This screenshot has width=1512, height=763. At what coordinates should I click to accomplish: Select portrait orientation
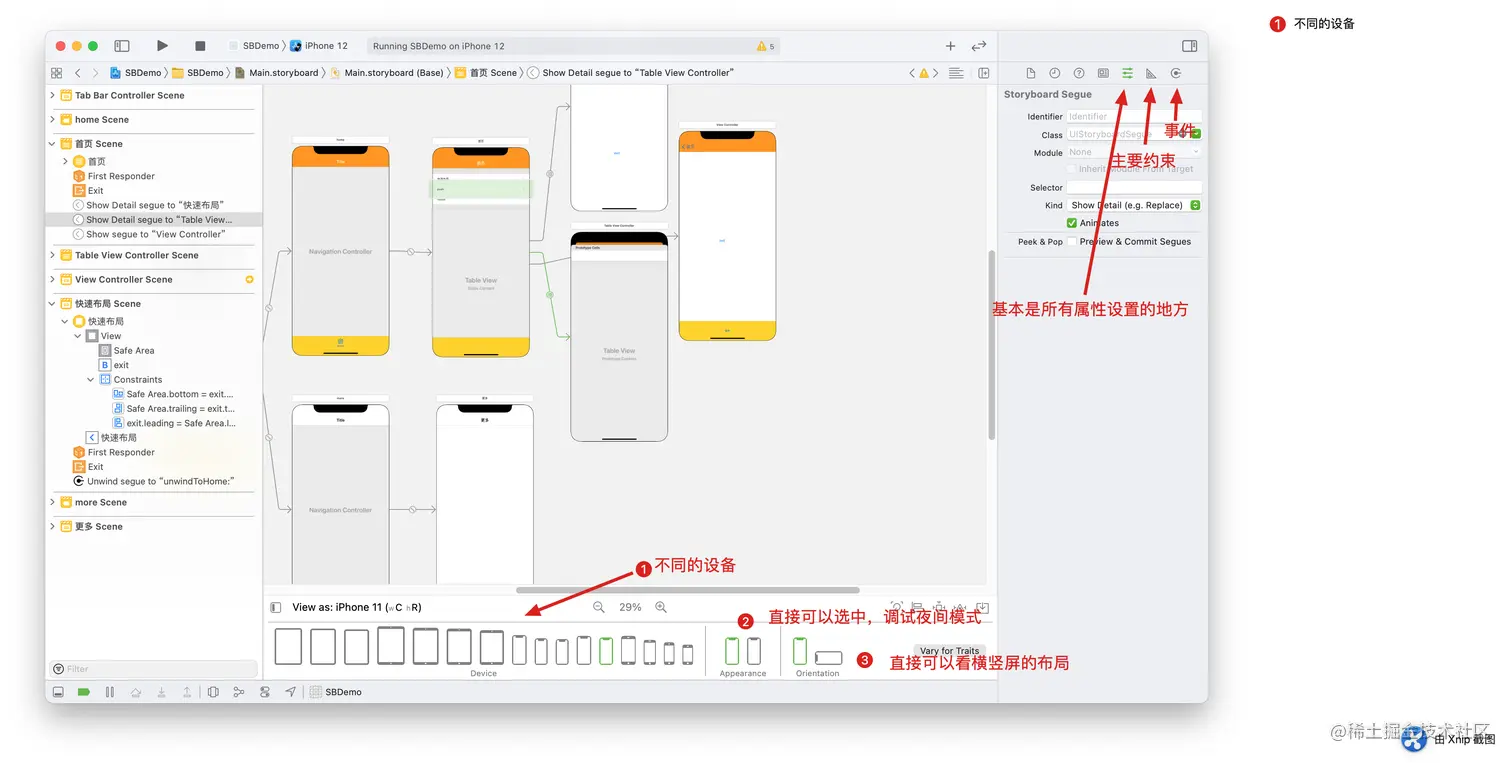click(x=800, y=652)
